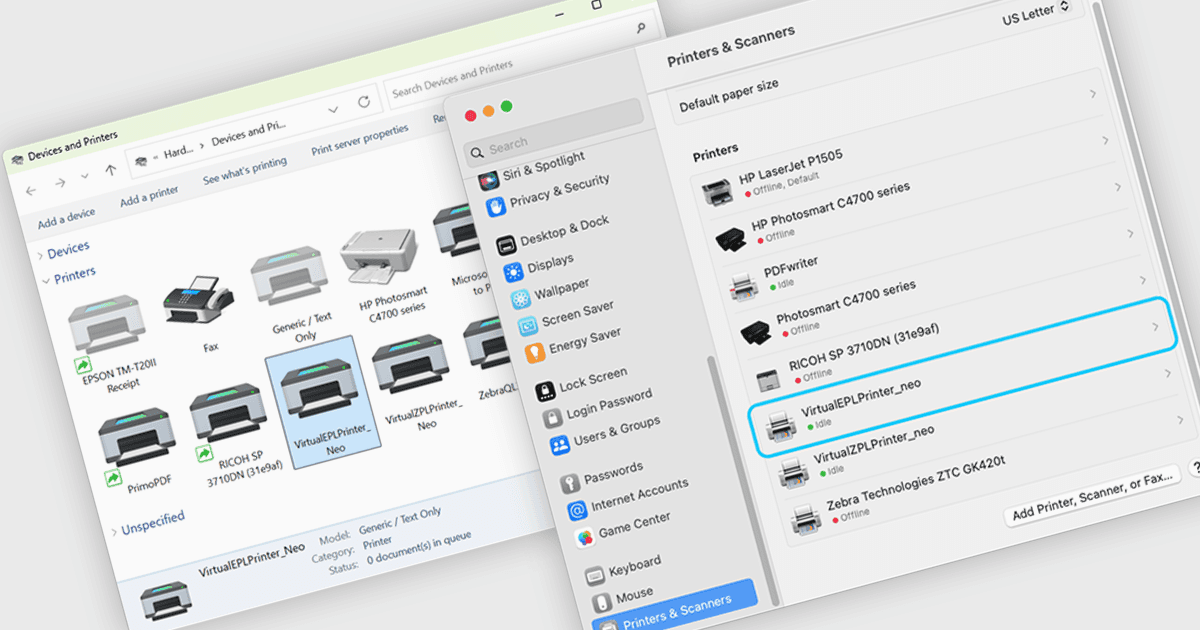Open Keyboard settings
Screen dimensions: 1200x630
(x=622, y=568)
